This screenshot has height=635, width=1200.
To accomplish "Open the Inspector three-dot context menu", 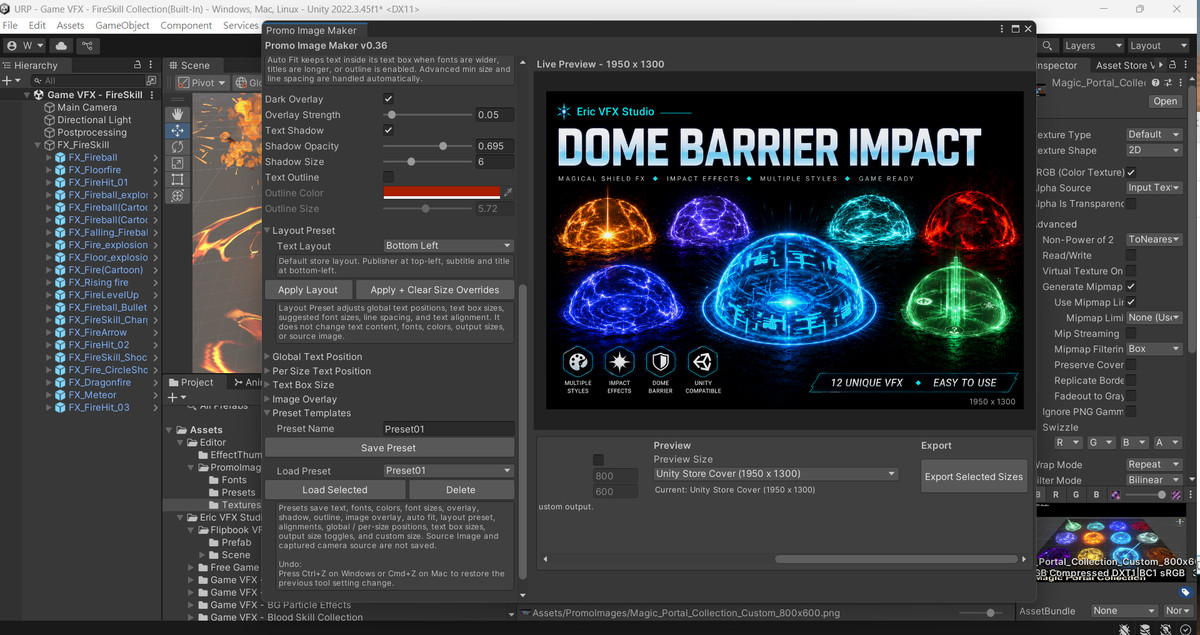I will click(x=1182, y=83).
